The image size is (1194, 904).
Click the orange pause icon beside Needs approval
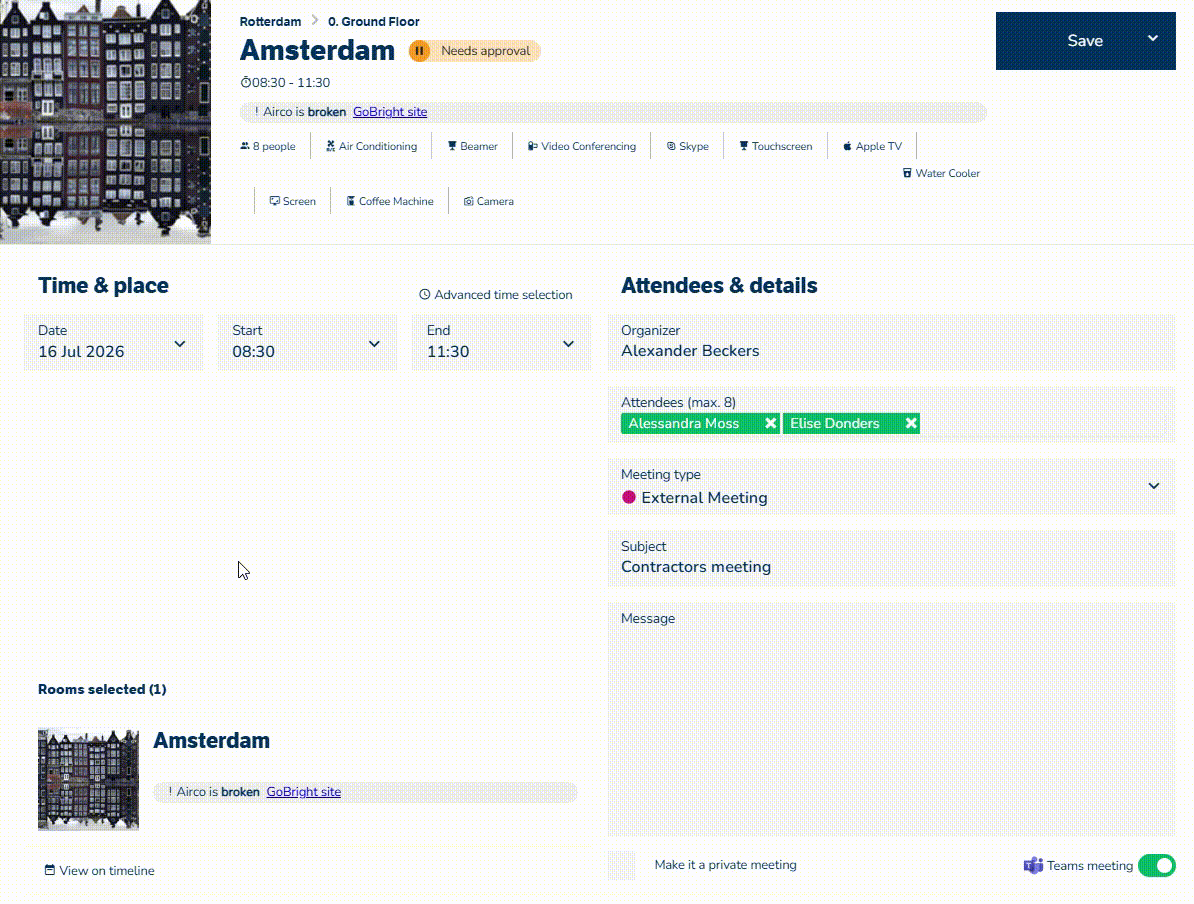pyautogui.click(x=419, y=51)
